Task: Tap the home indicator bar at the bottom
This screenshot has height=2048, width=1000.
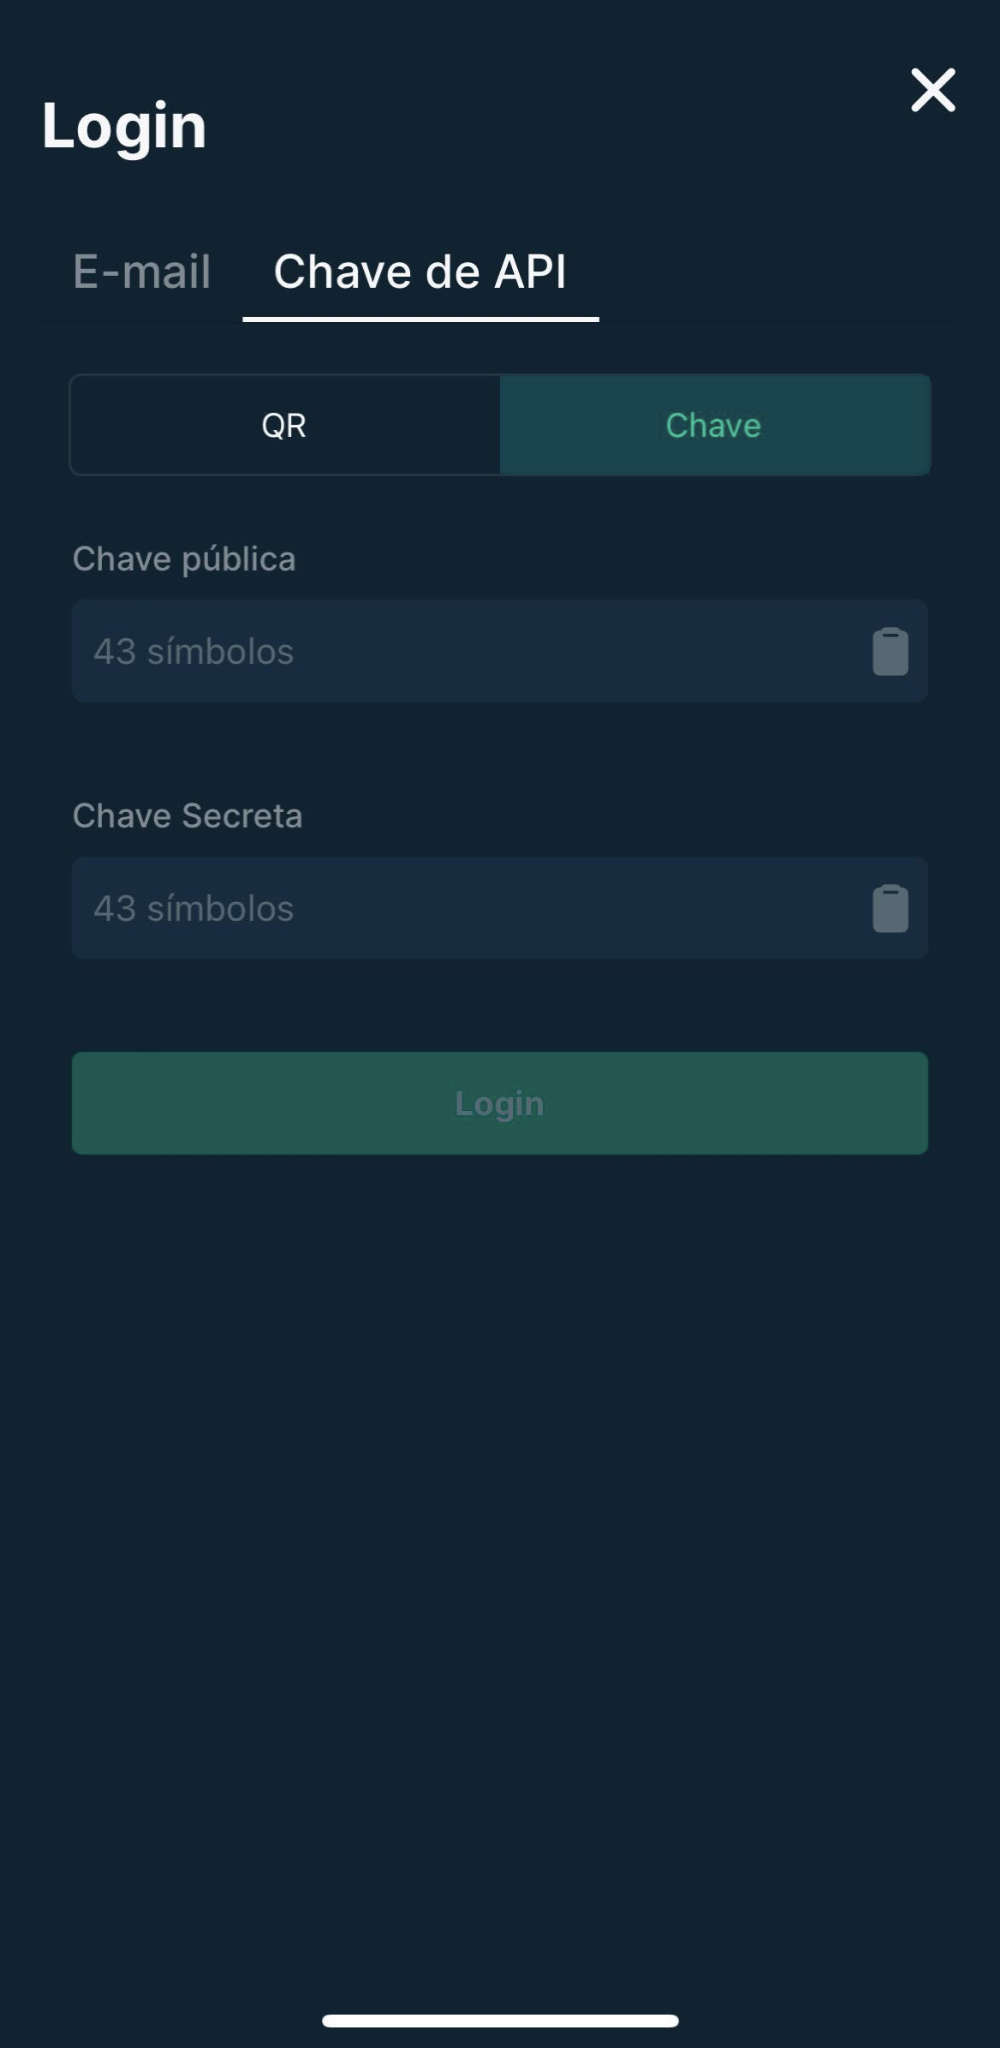Action: click(x=500, y=2021)
